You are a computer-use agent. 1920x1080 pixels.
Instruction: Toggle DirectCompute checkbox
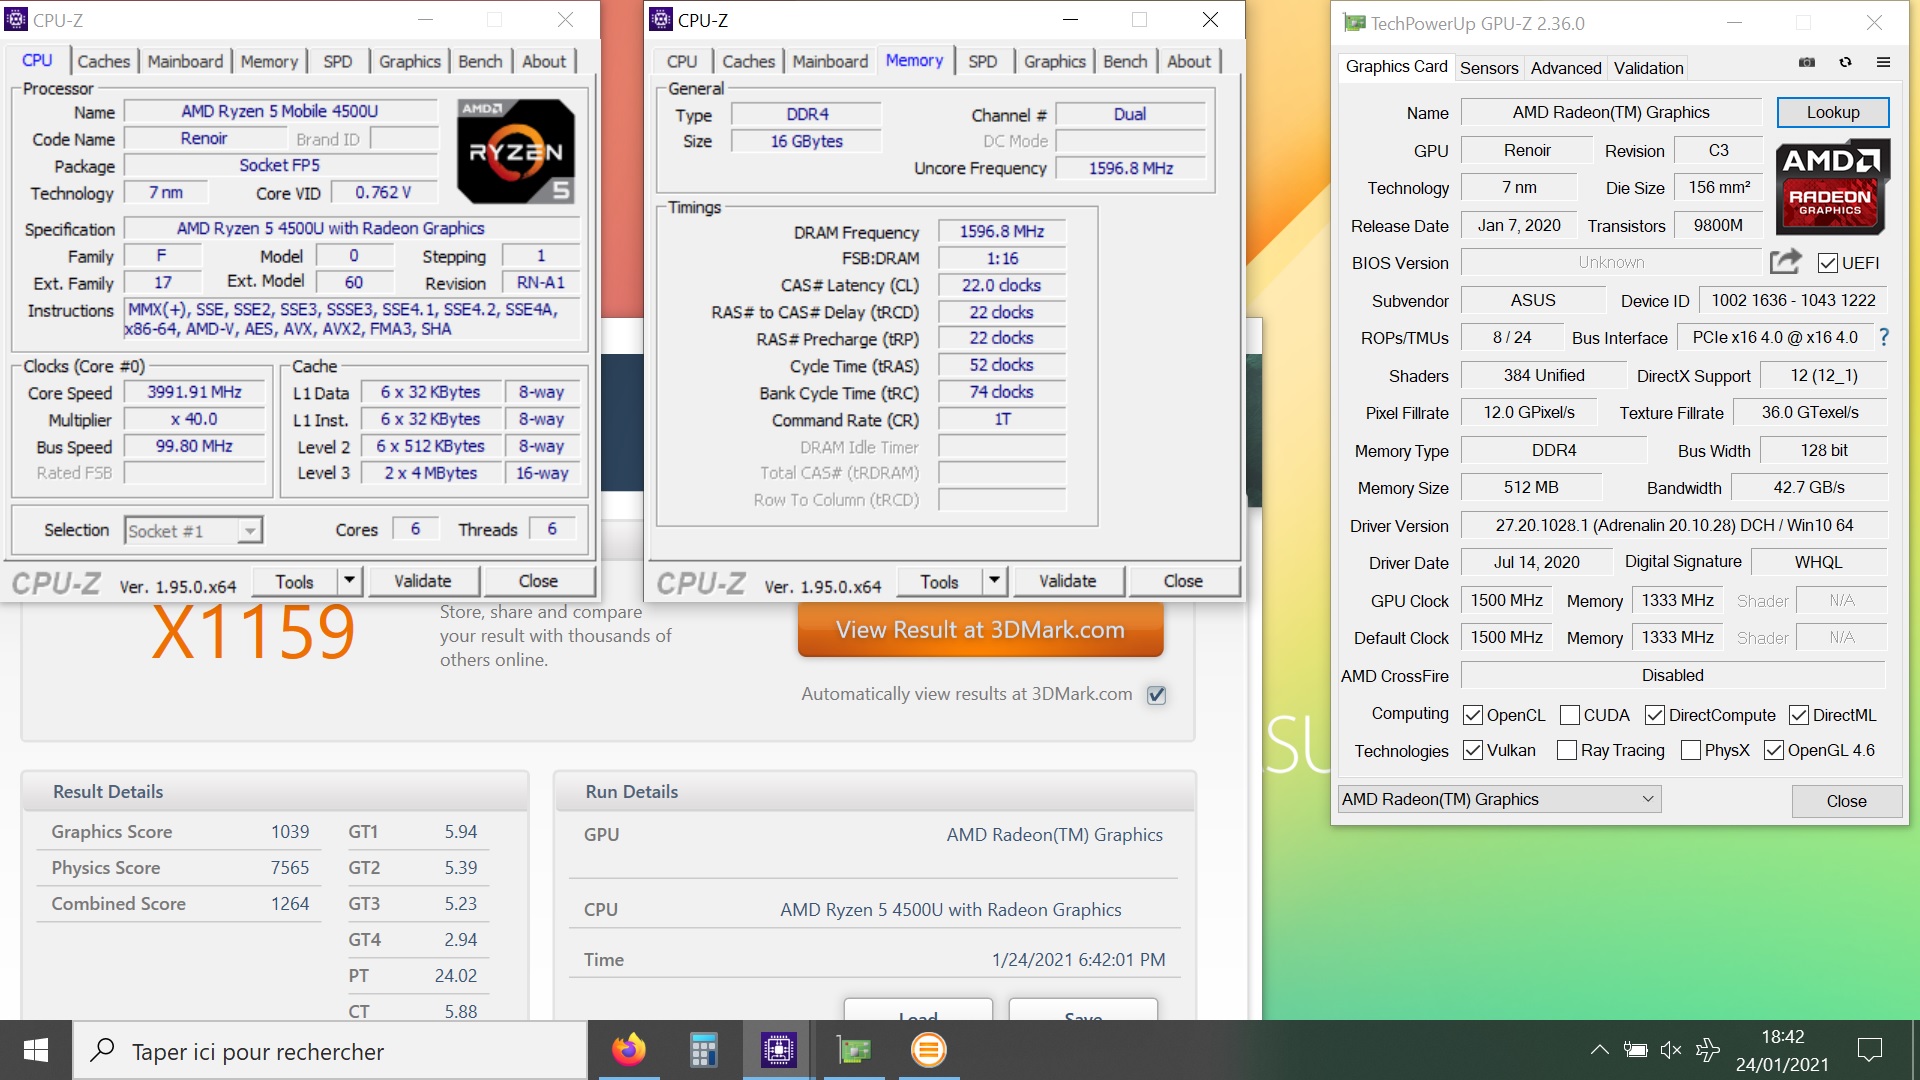click(x=1655, y=715)
